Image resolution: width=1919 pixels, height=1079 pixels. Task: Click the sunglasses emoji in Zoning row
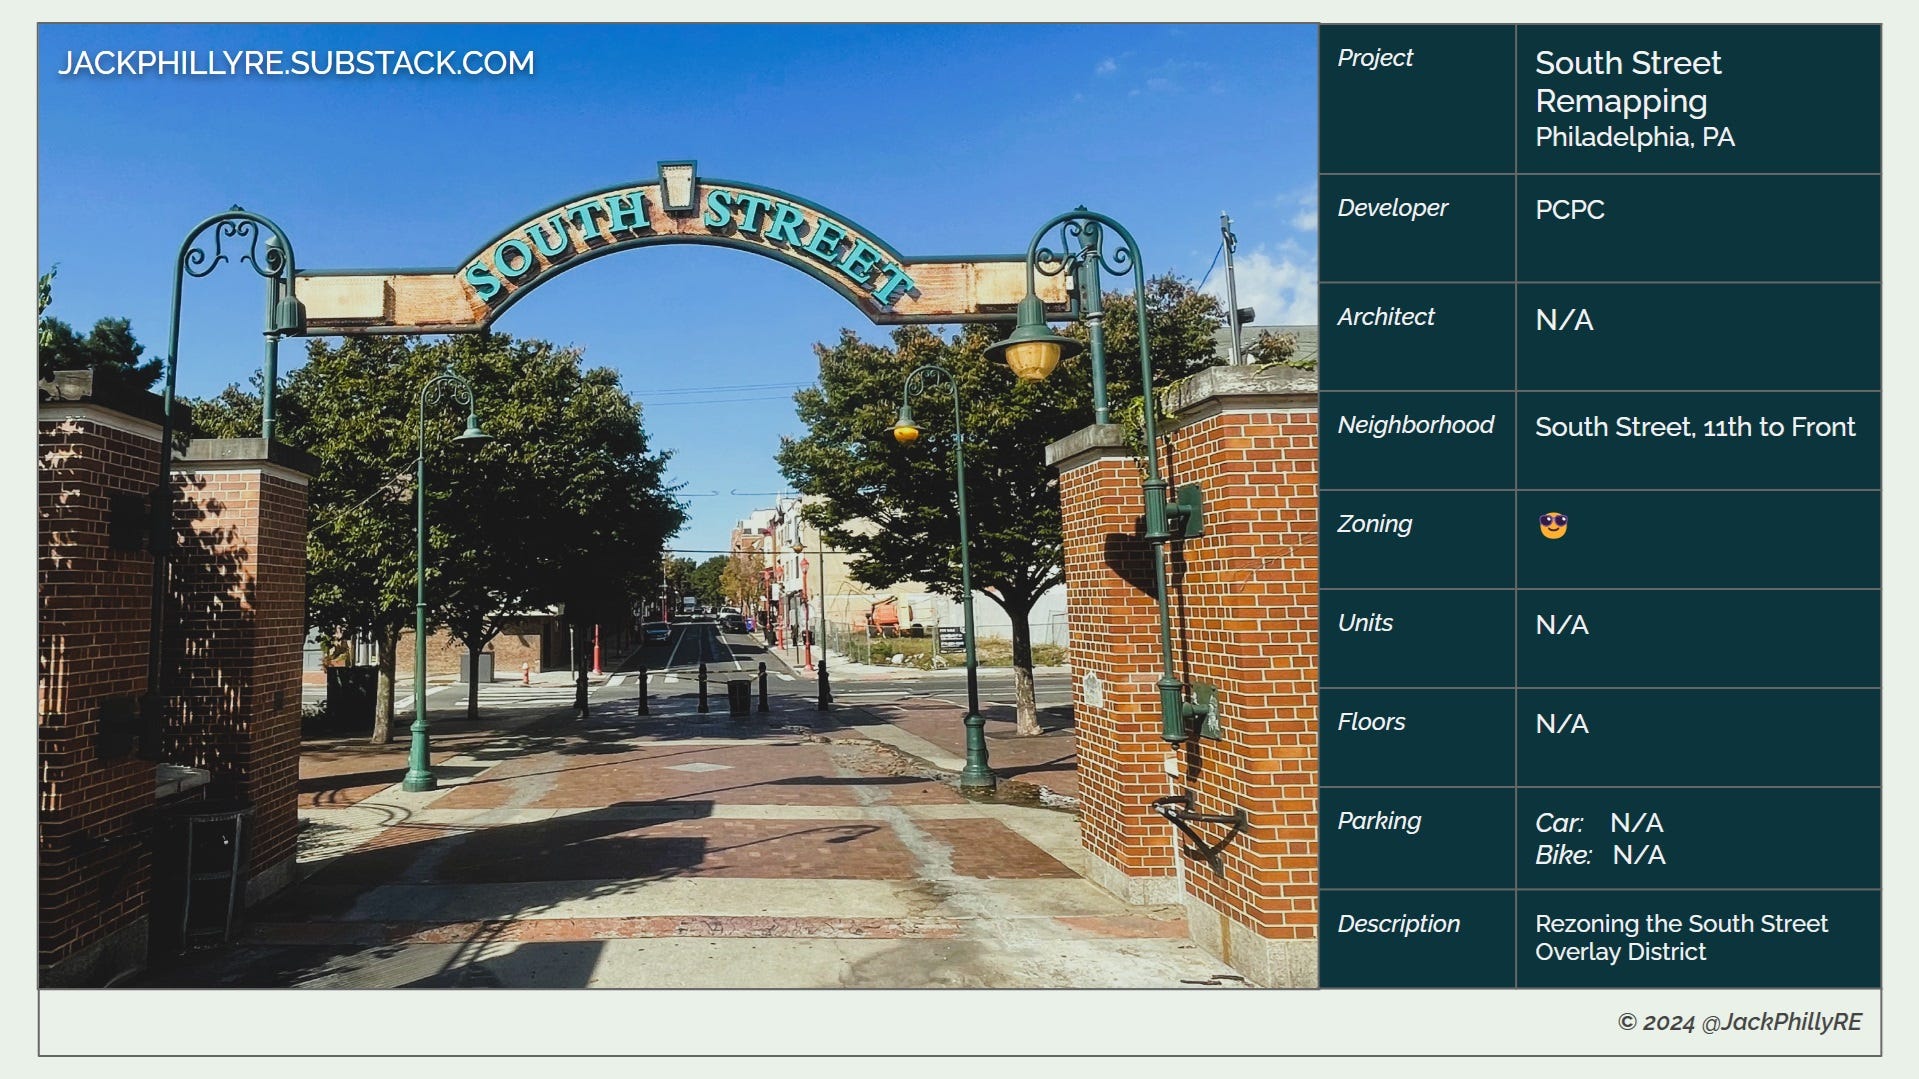(1553, 525)
